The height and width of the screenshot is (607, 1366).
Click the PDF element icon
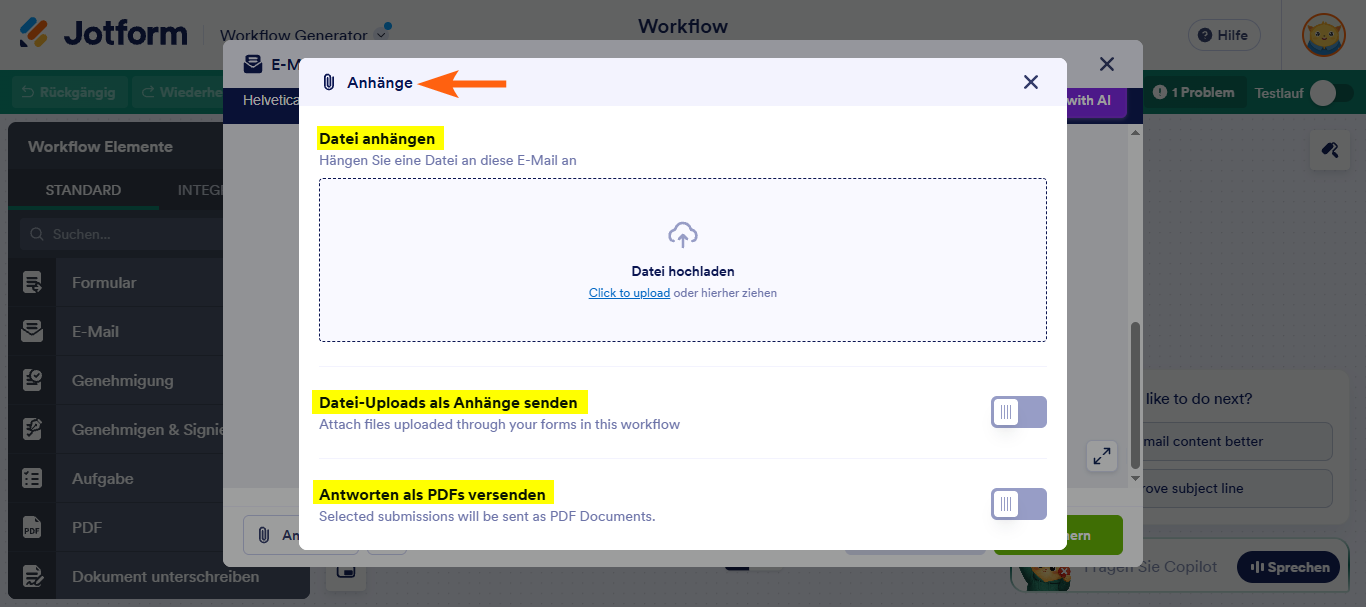pyautogui.click(x=32, y=527)
